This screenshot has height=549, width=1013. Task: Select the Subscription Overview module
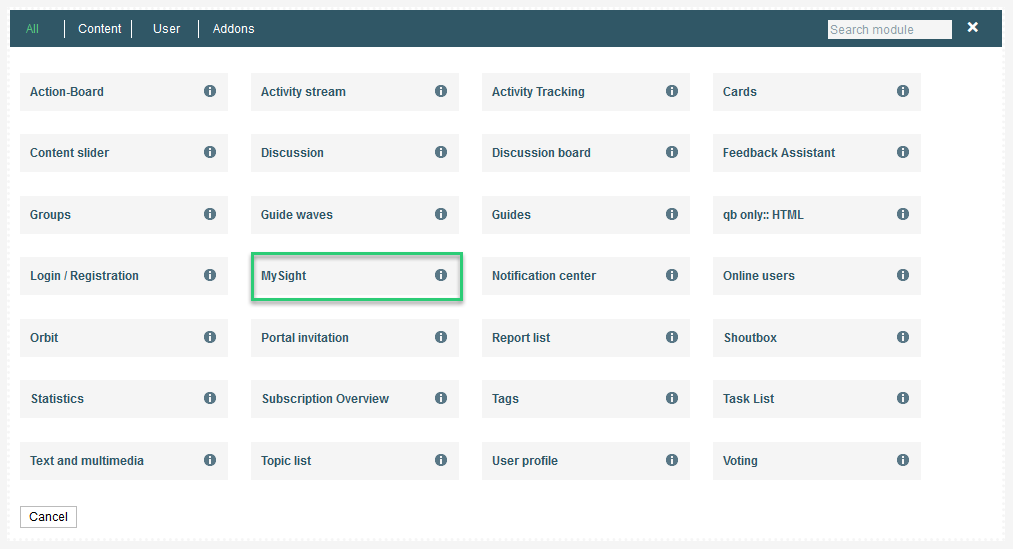point(355,399)
